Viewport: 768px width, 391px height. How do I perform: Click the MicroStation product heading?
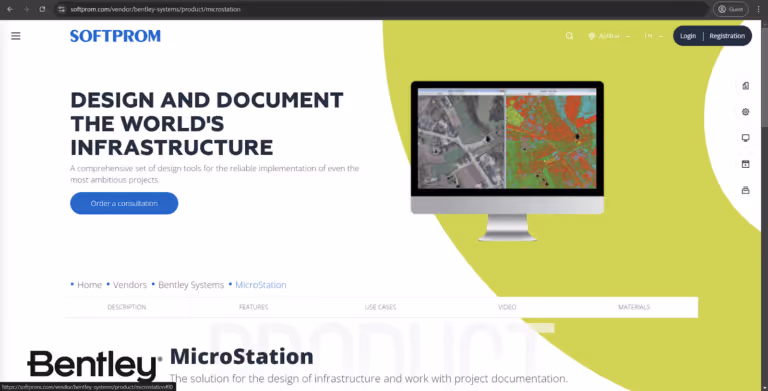(x=241, y=357)
